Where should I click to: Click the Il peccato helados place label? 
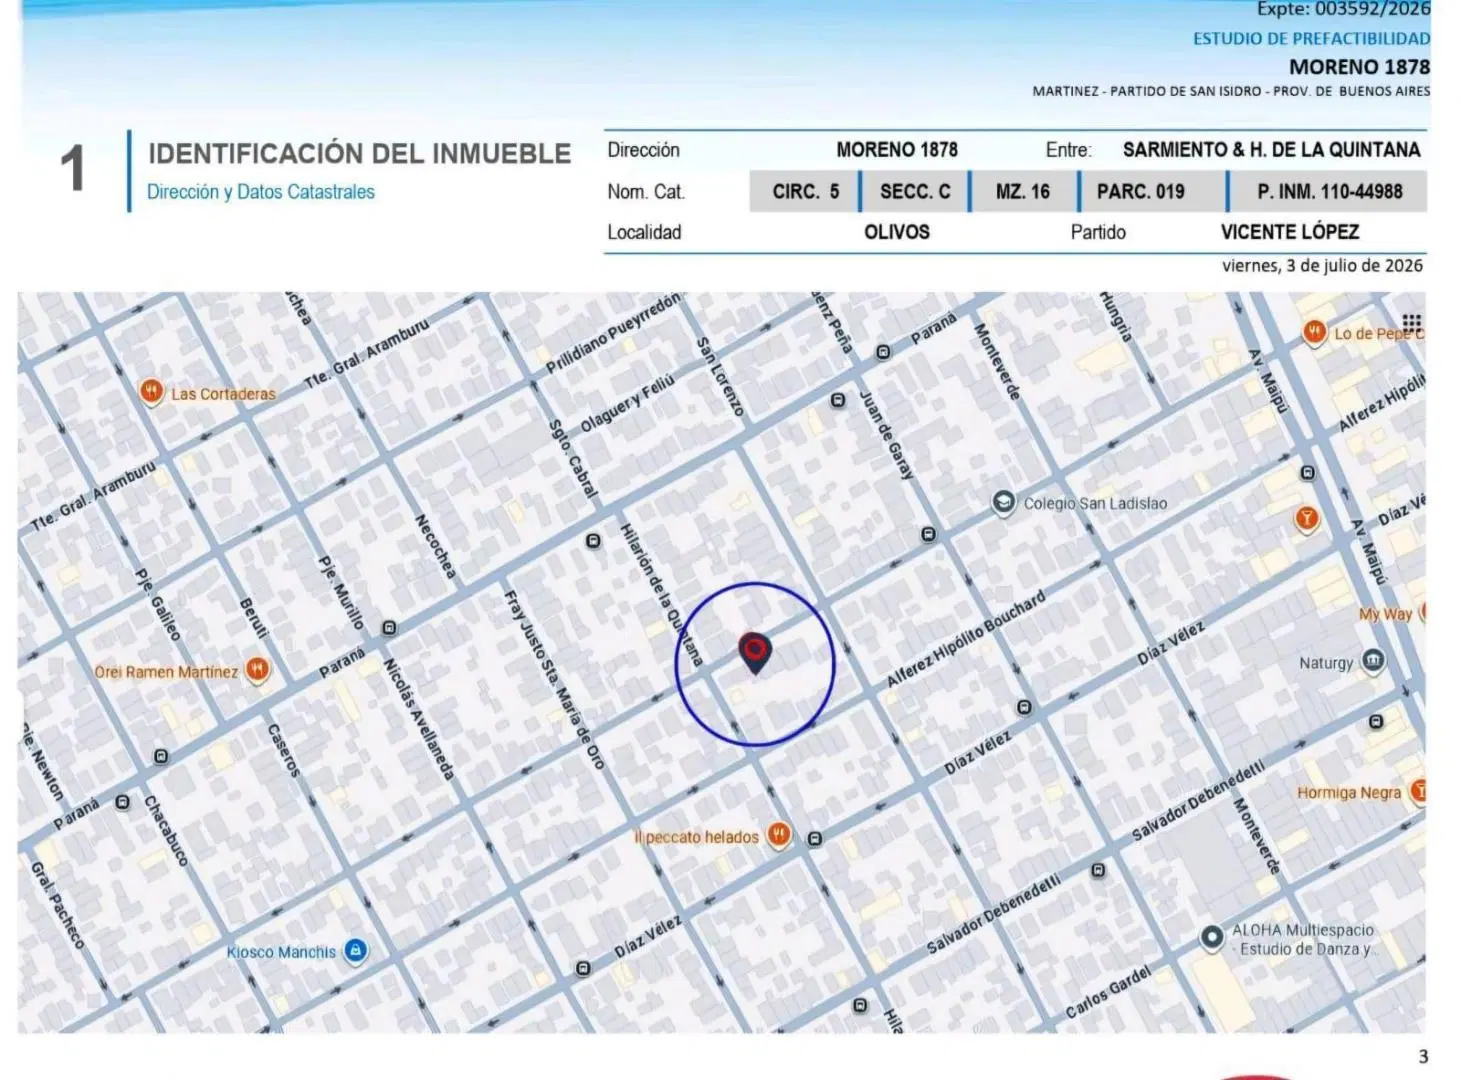(x=696, y=837)
